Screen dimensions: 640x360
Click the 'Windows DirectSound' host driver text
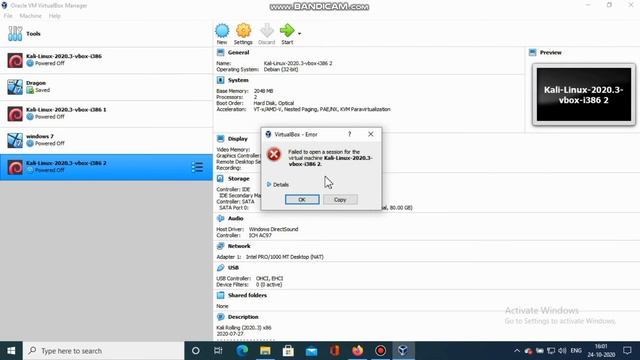tap(273, 229)
